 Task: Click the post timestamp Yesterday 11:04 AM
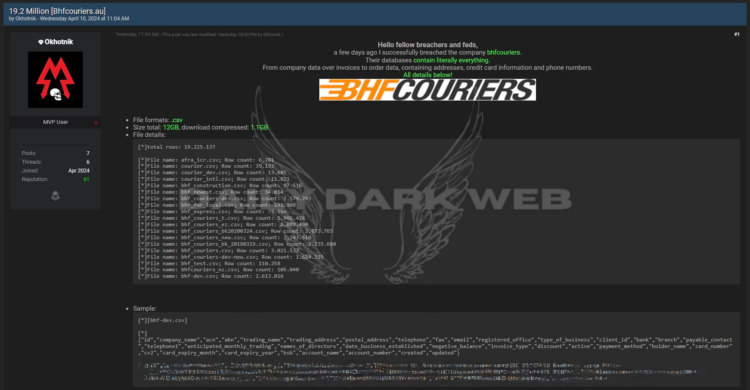[137, 34]
